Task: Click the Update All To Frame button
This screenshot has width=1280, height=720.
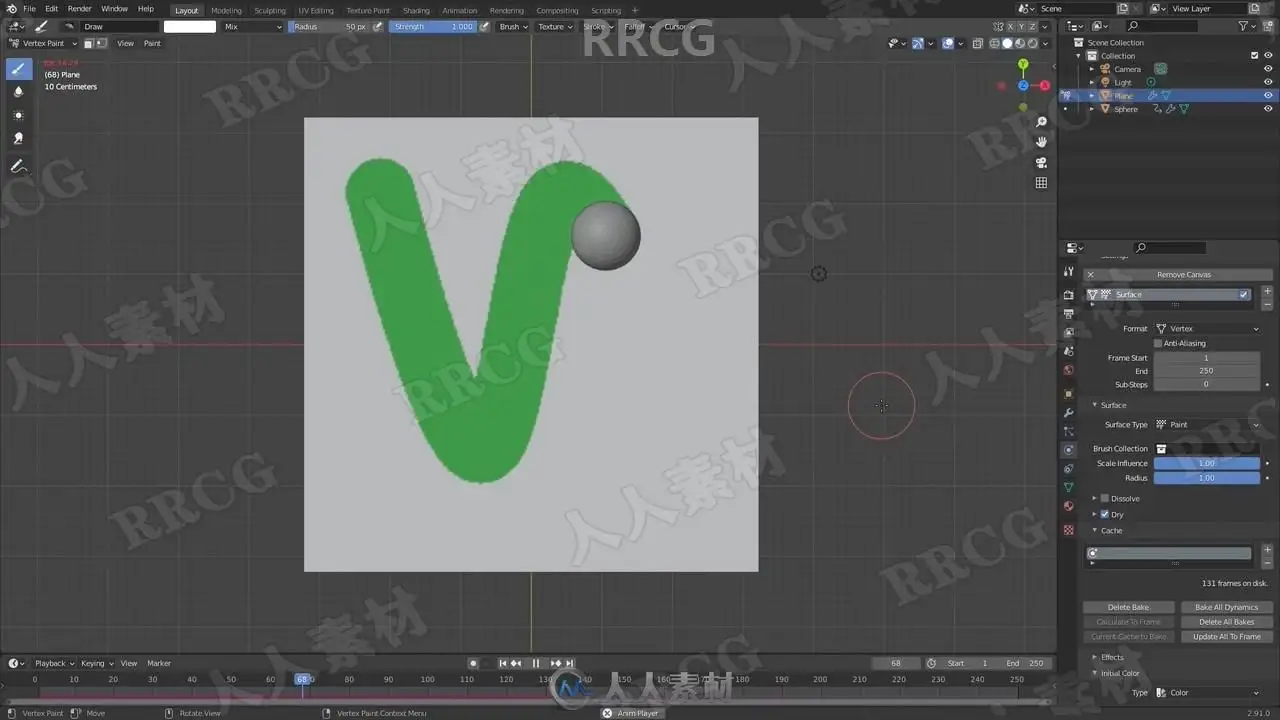Action: pyautogui.click(x=1227, y=636)
